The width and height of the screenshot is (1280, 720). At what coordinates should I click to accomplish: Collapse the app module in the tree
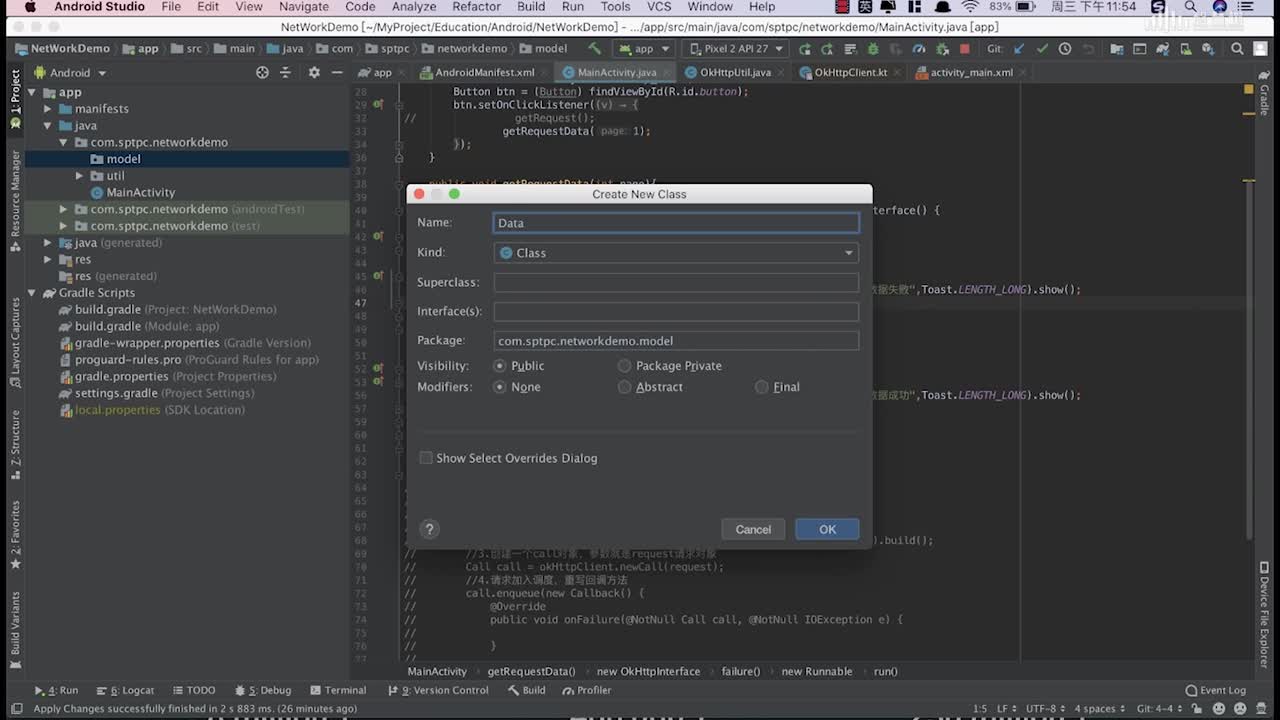coord(32,92)
